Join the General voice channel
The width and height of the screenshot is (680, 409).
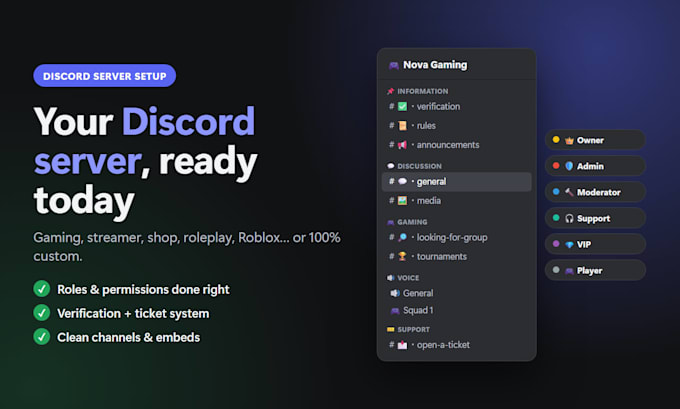click(456, 293)
